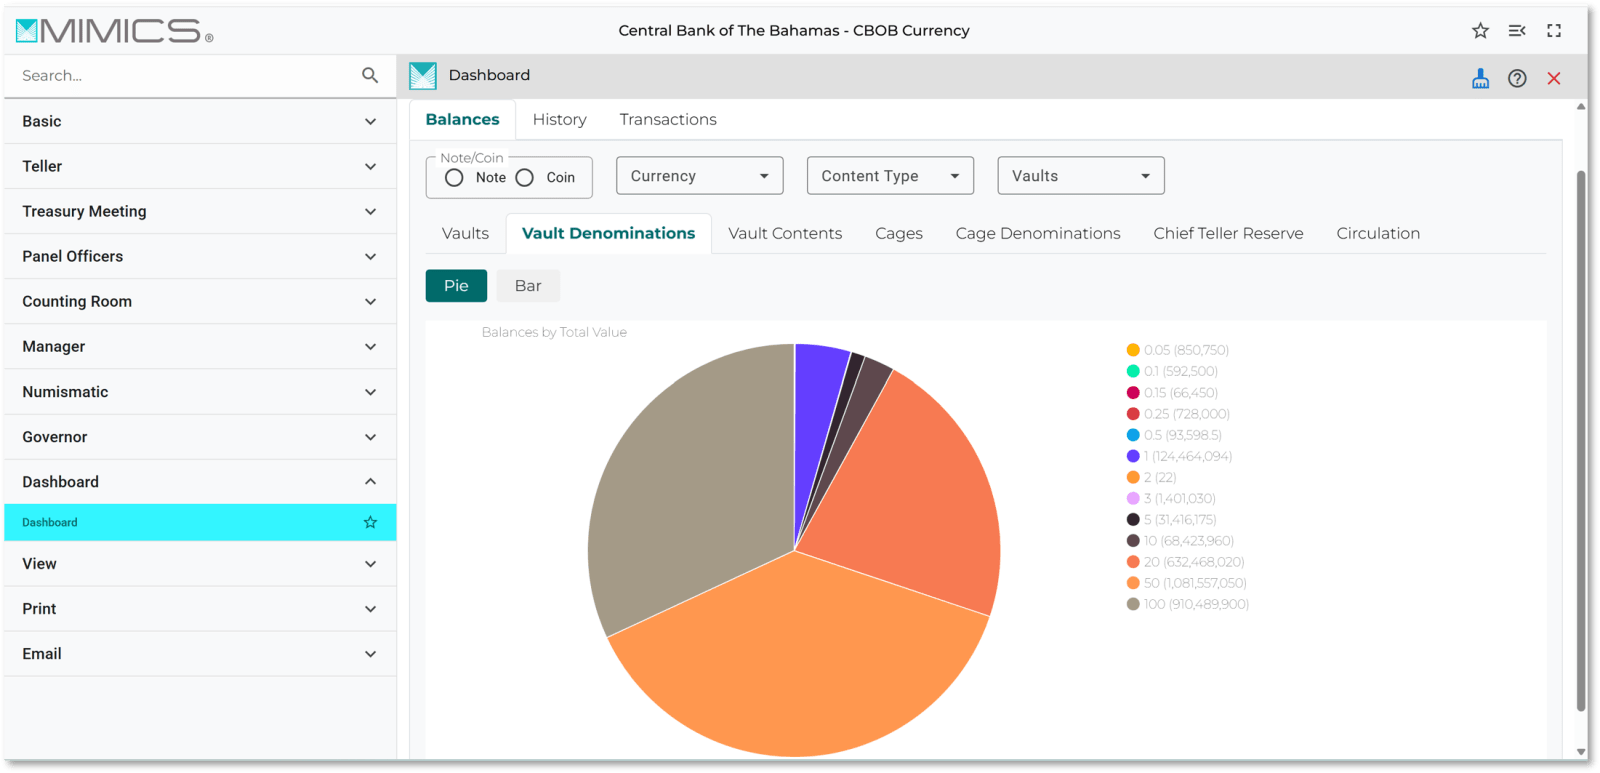Select the Coin radio button
The image size is (1600, 773).
(525, 177)
